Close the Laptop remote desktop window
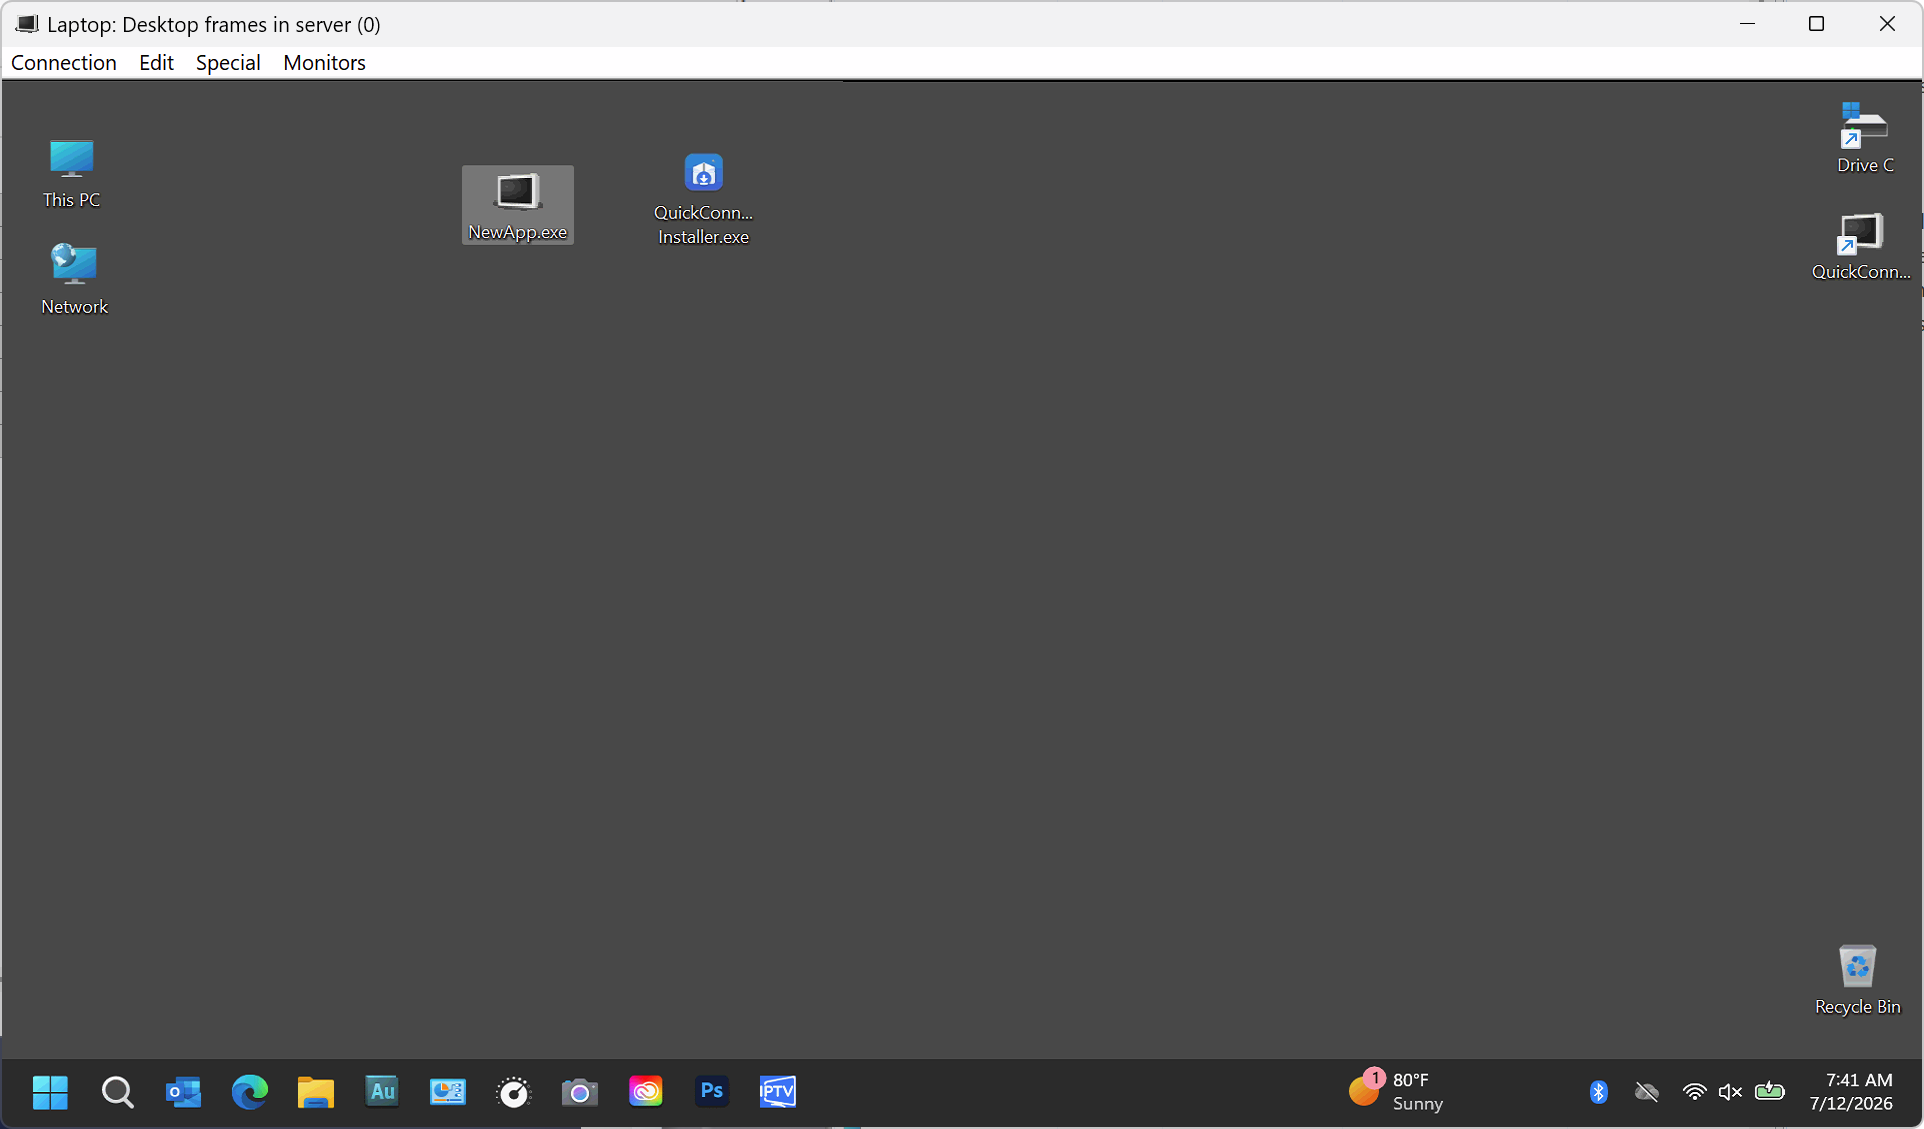Screen dimensions: 1924x1129 (x=1886, y=24)
